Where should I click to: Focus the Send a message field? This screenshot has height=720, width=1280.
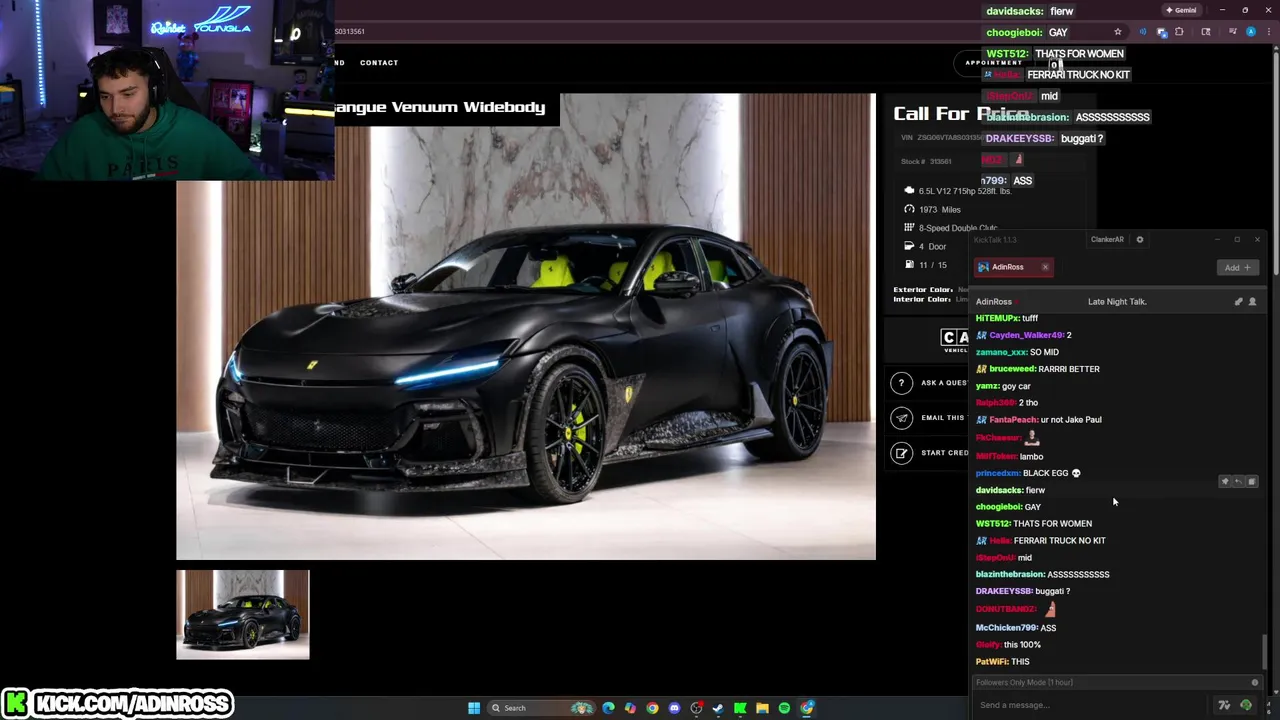(x=1090, y=705)
